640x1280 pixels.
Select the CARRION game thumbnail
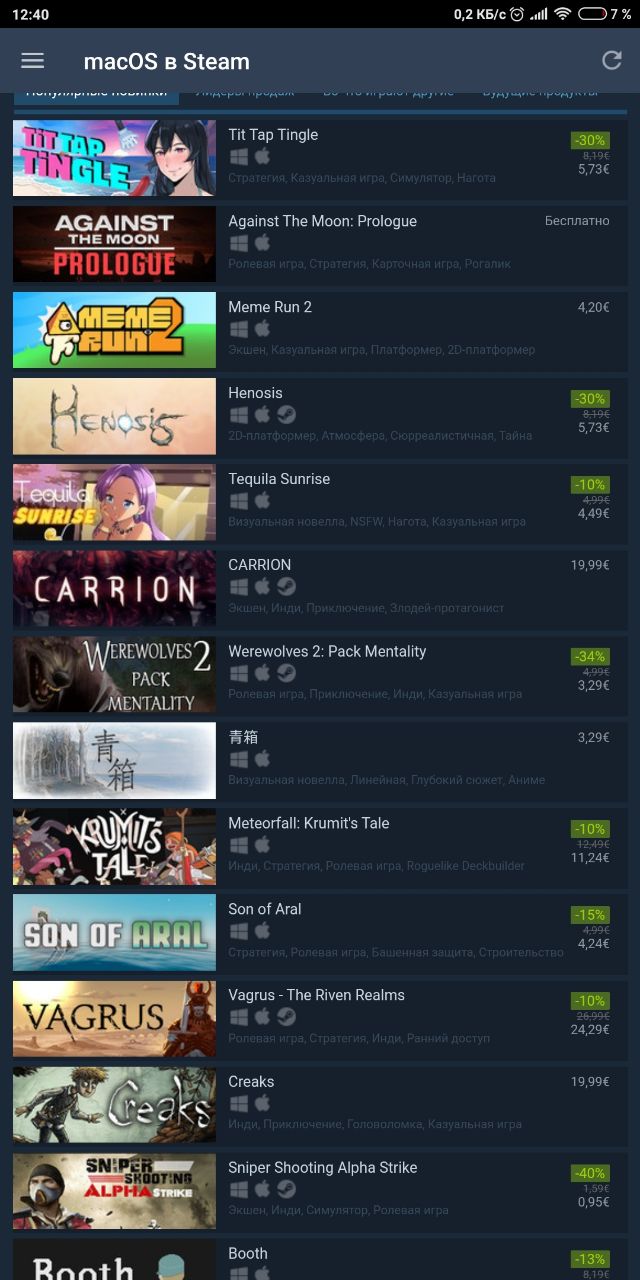(114, 589)
